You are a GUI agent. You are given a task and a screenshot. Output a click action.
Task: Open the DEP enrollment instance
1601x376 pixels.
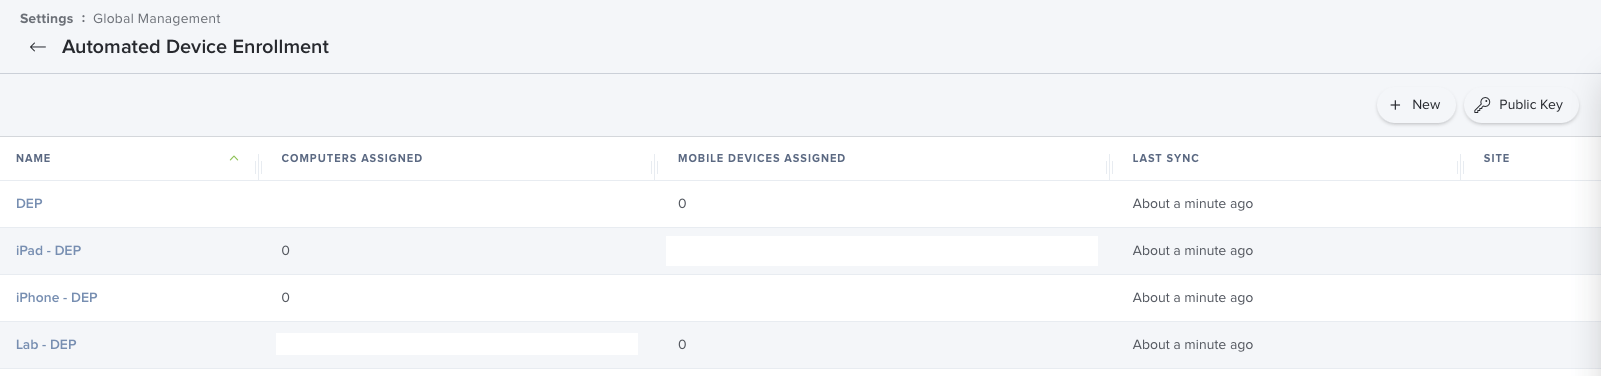(29, 204)
